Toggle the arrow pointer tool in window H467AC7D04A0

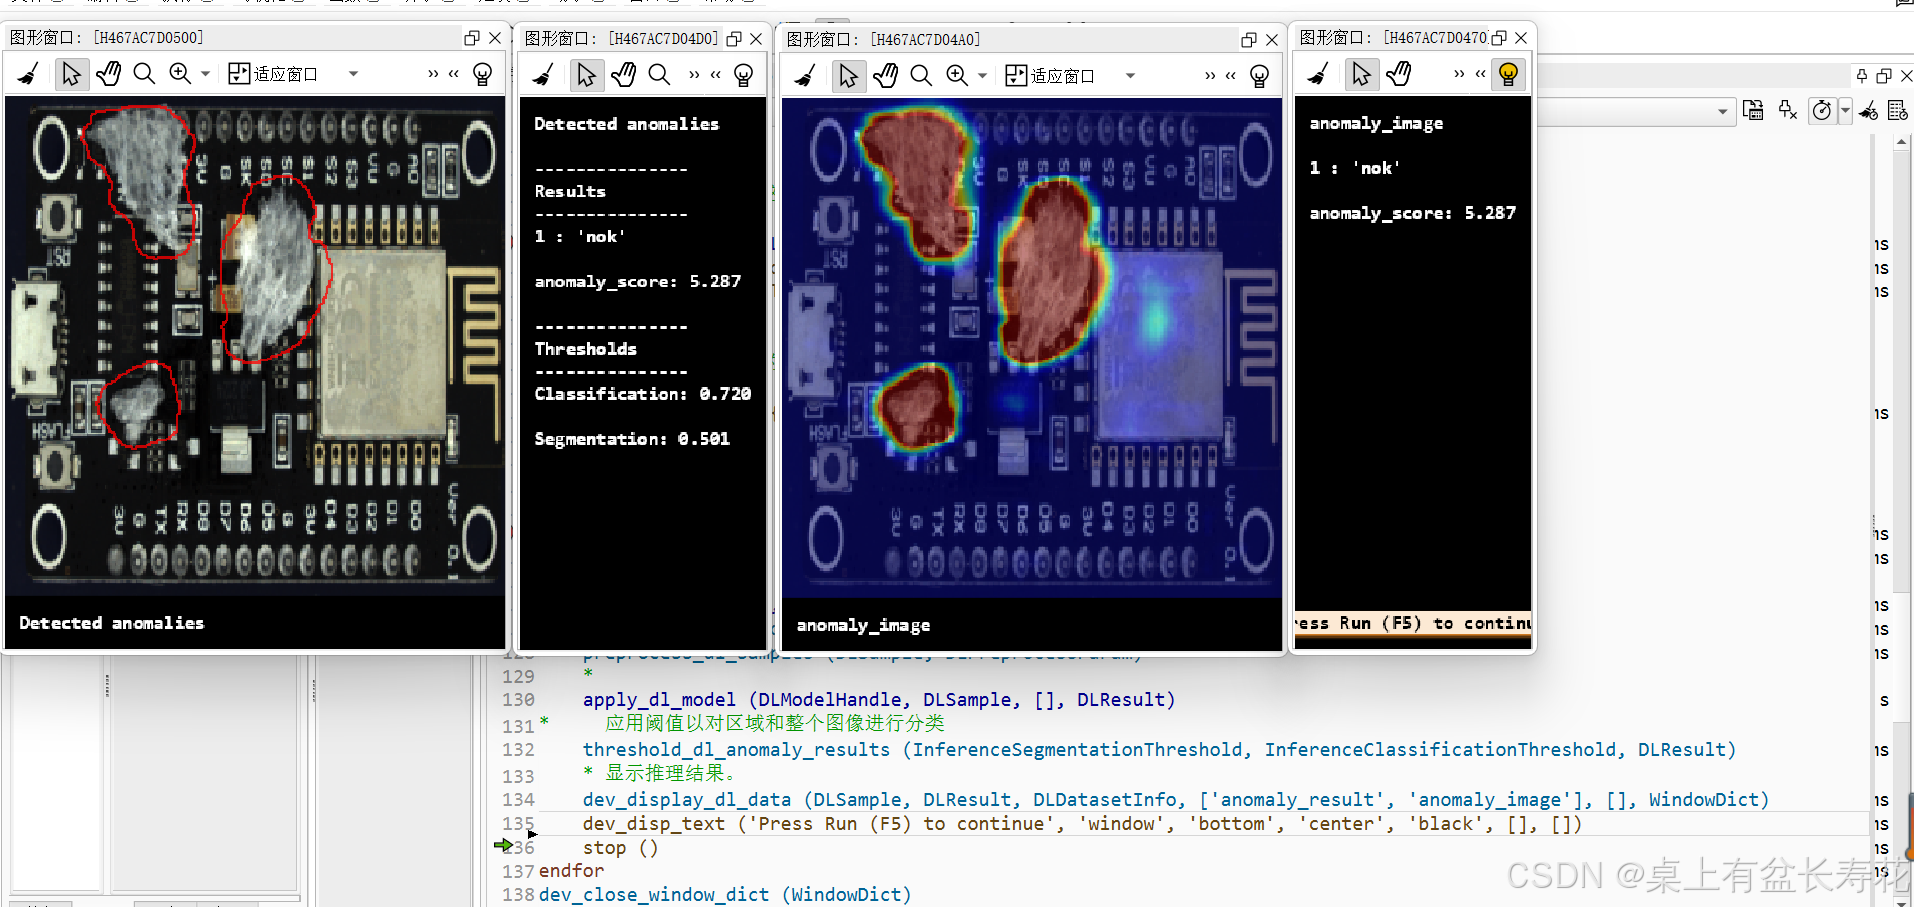point(848,76)
